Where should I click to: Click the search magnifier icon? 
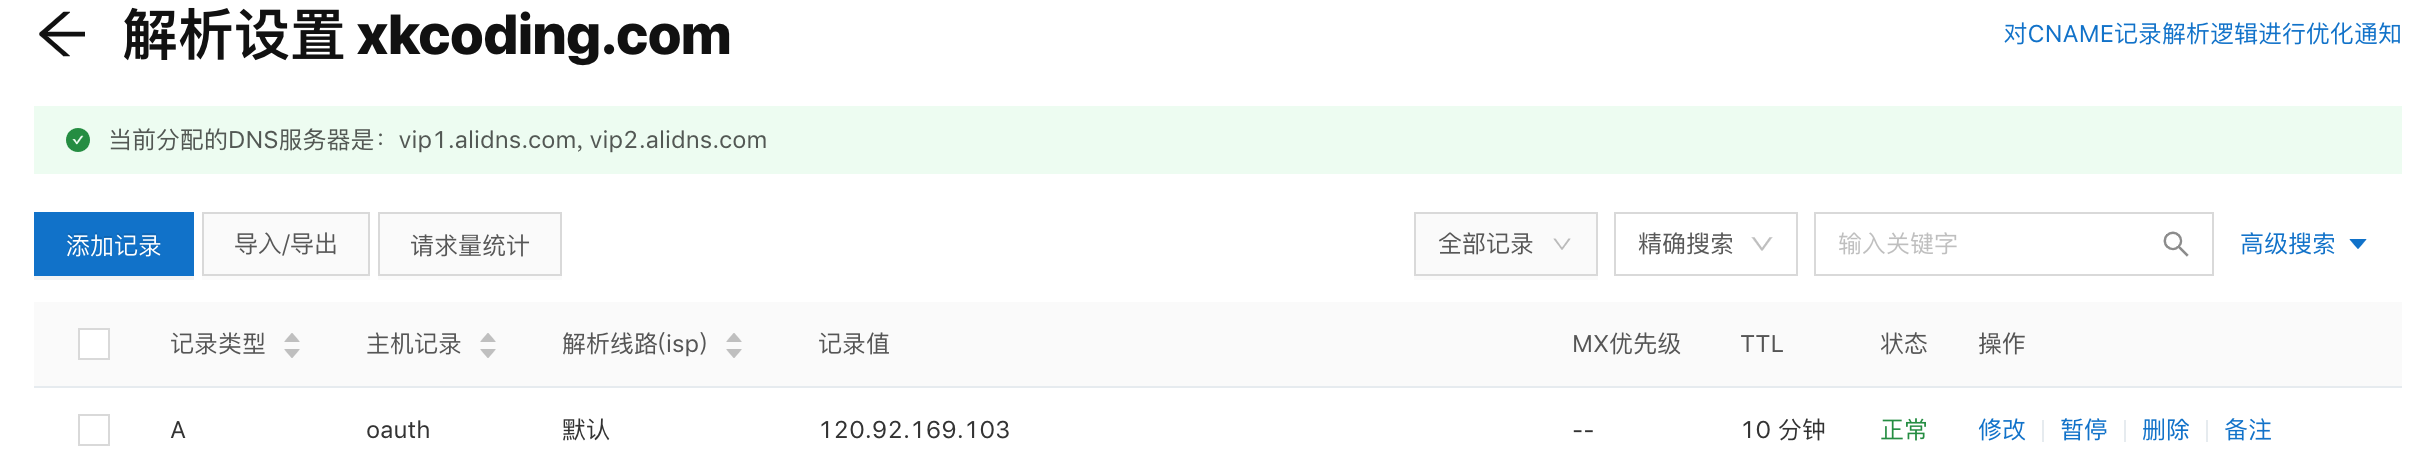pos(2175,244)
